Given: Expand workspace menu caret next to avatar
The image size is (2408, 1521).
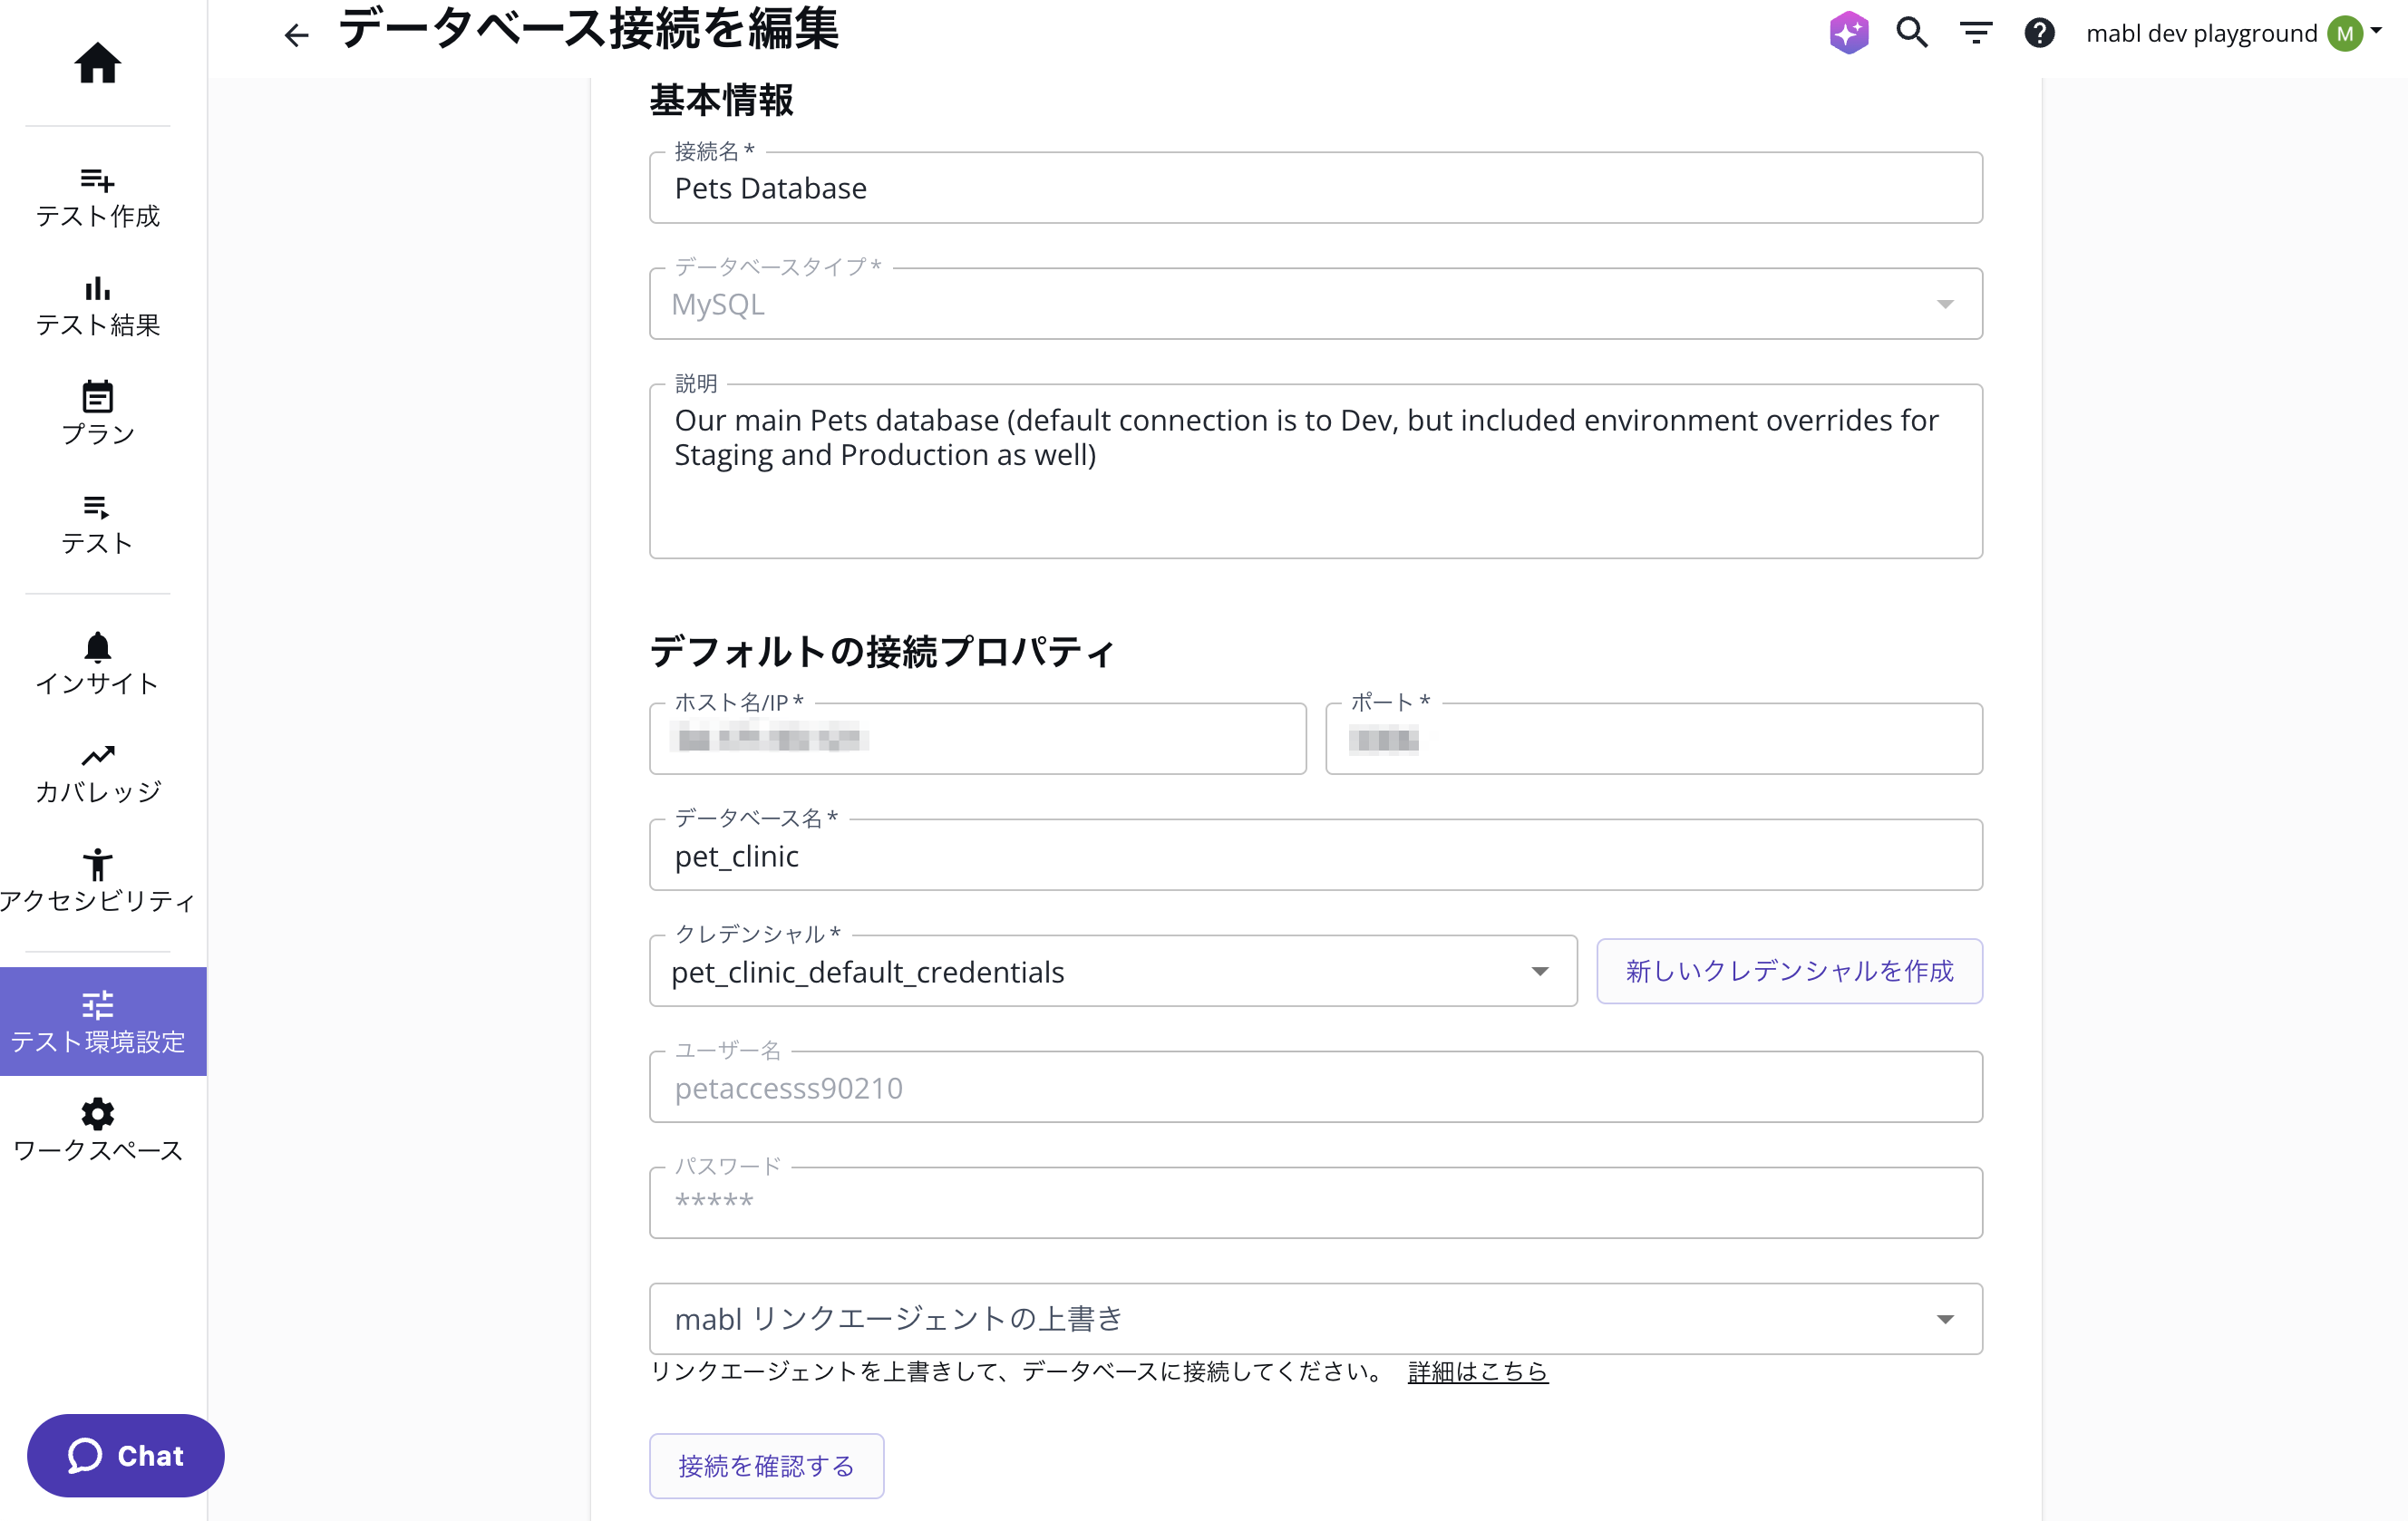Looking at the screenshot, I should click(x=2377, y=30).
